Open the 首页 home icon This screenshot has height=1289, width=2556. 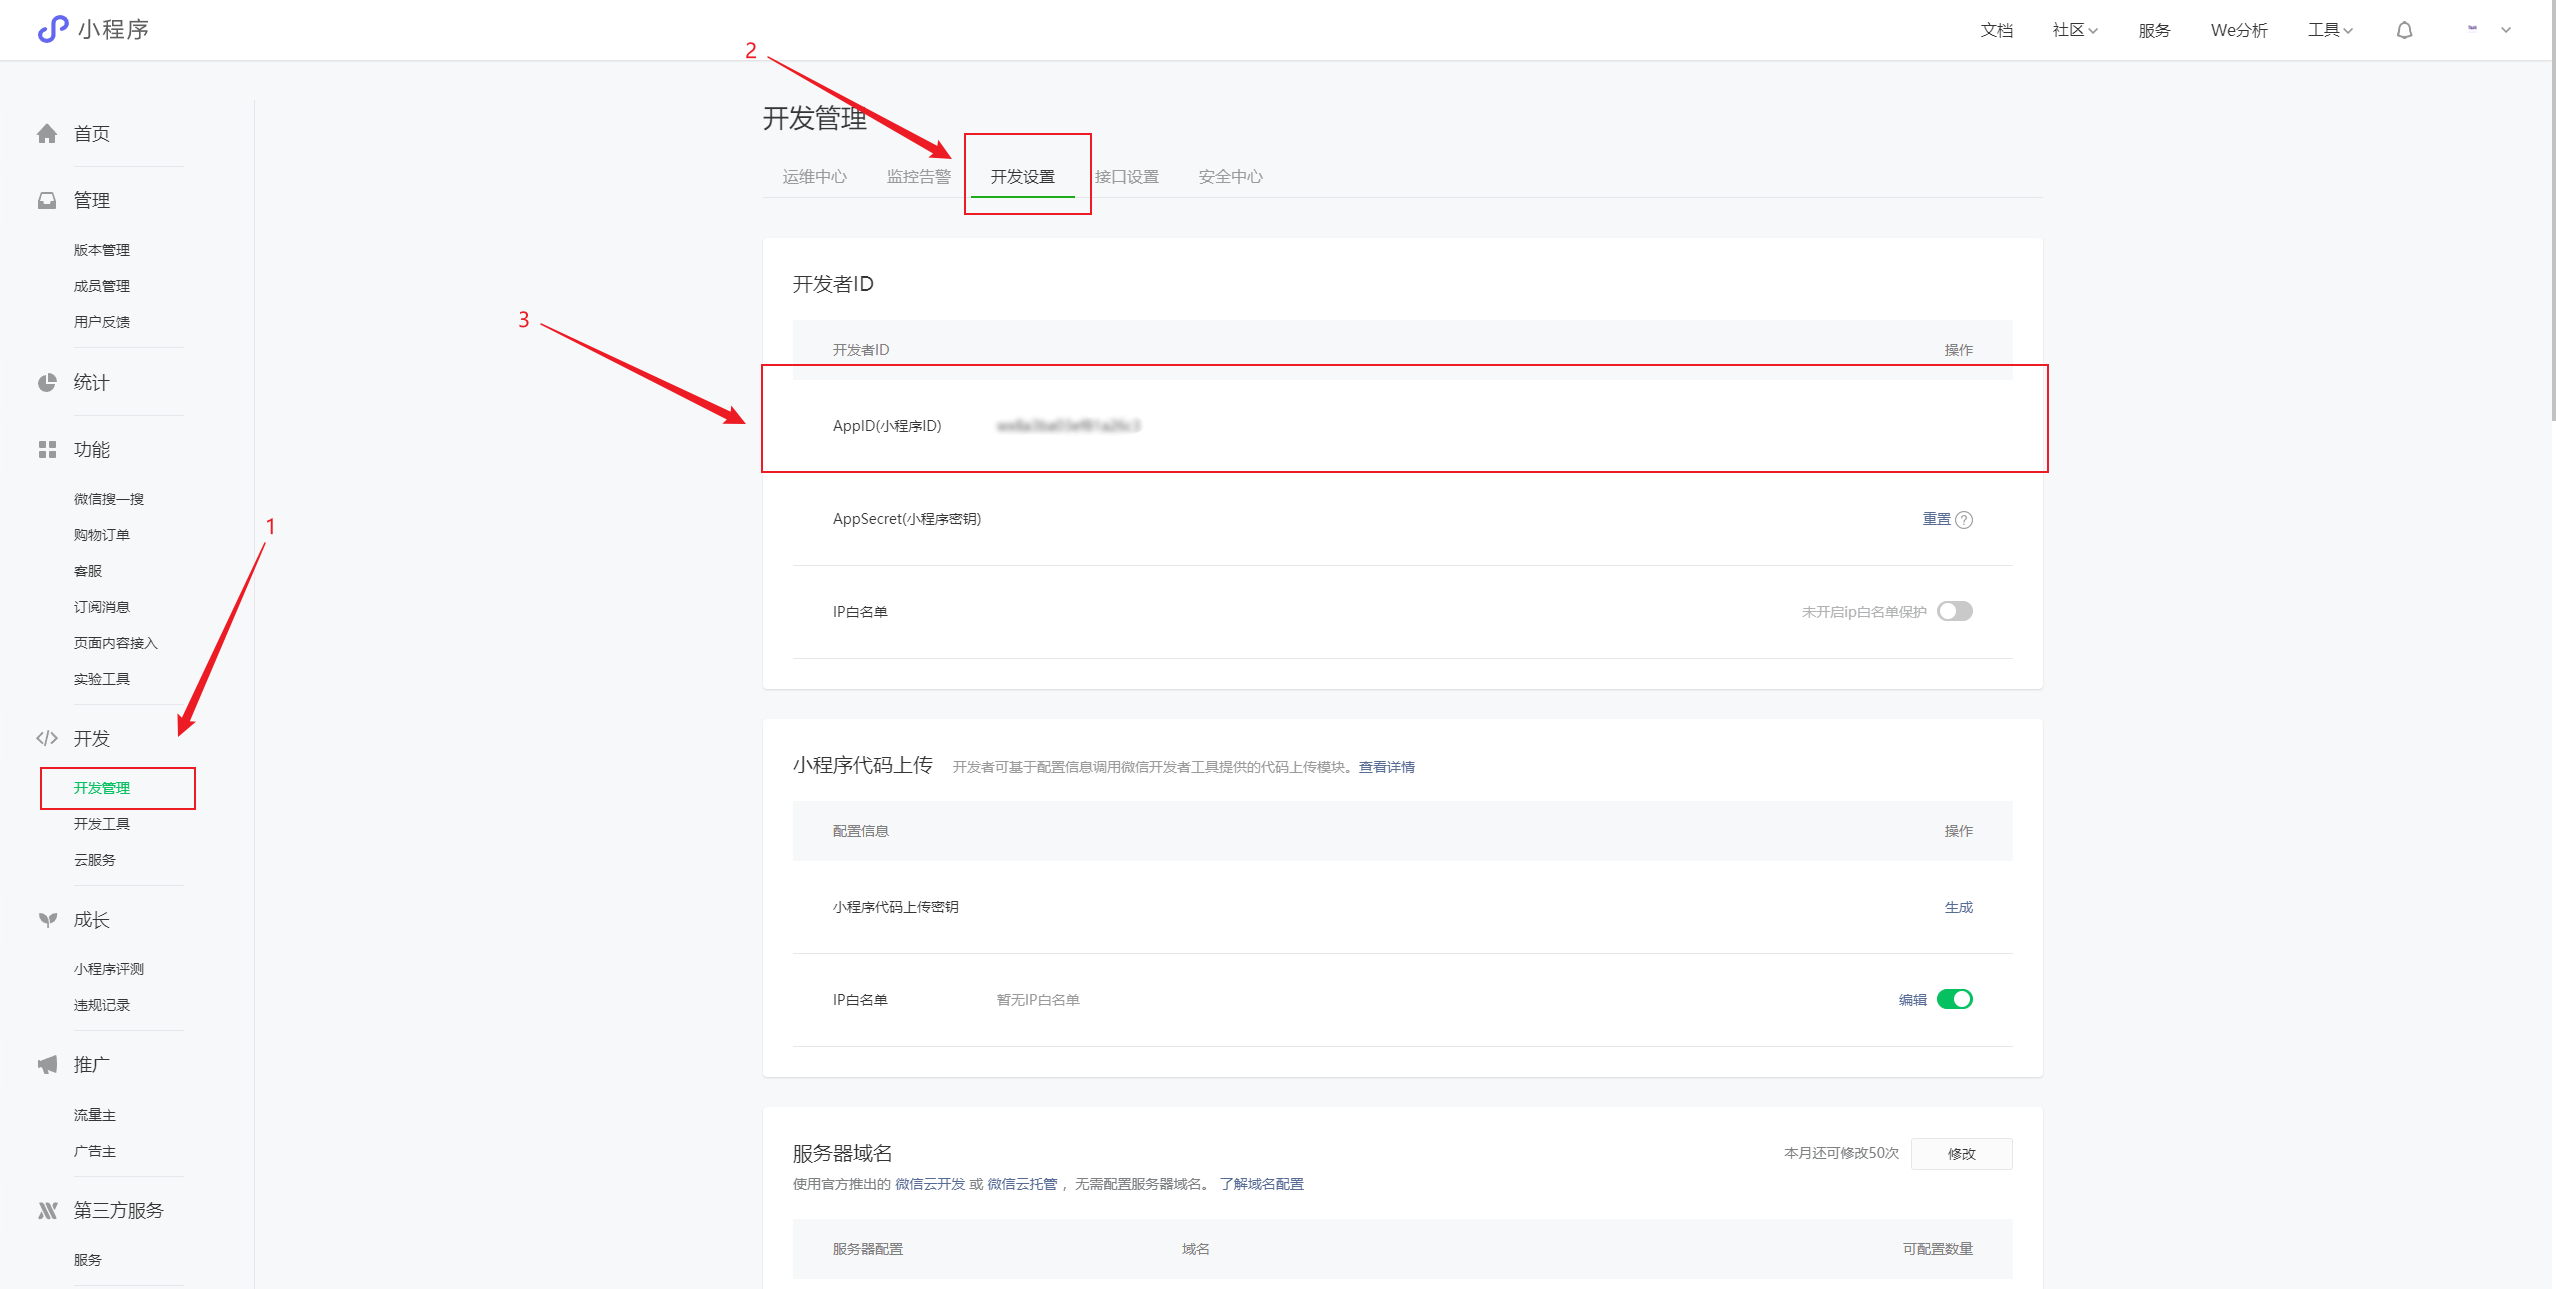point(47,134)
